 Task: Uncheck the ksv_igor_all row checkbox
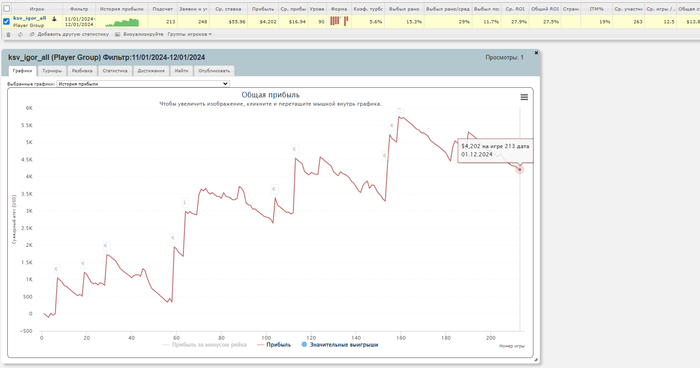6,21
